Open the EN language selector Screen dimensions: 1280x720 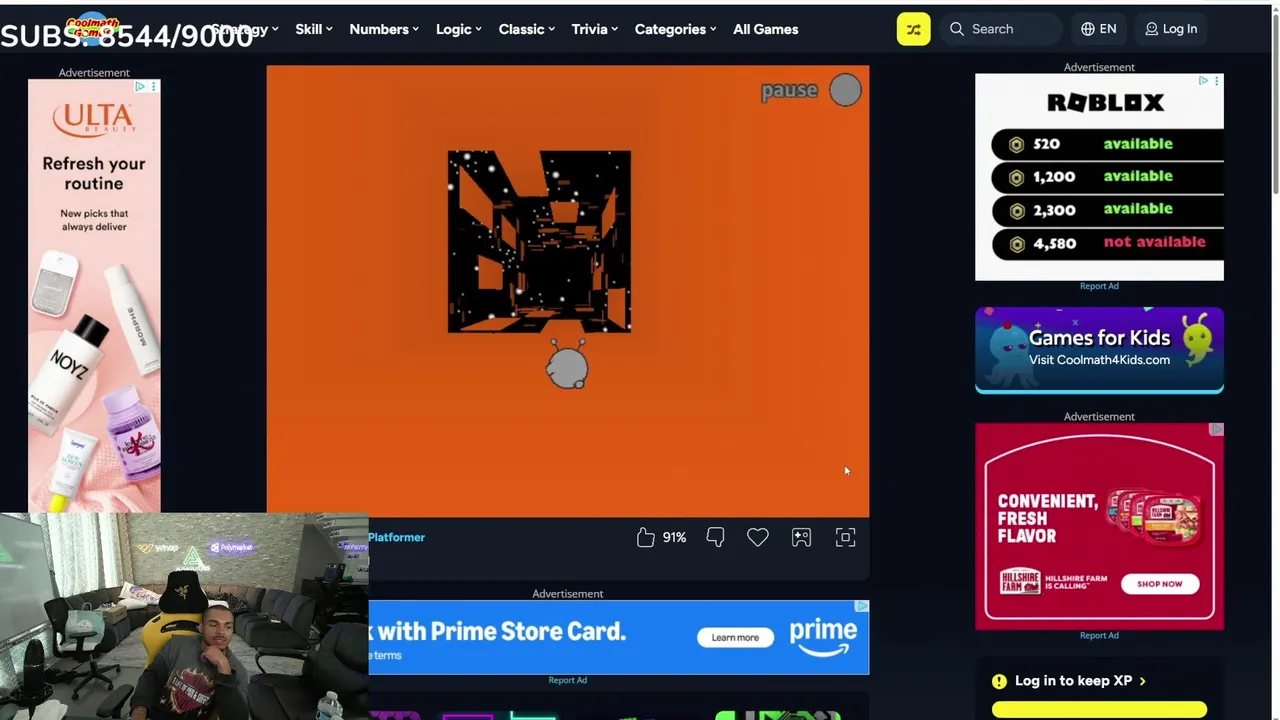pos(1098,29)
